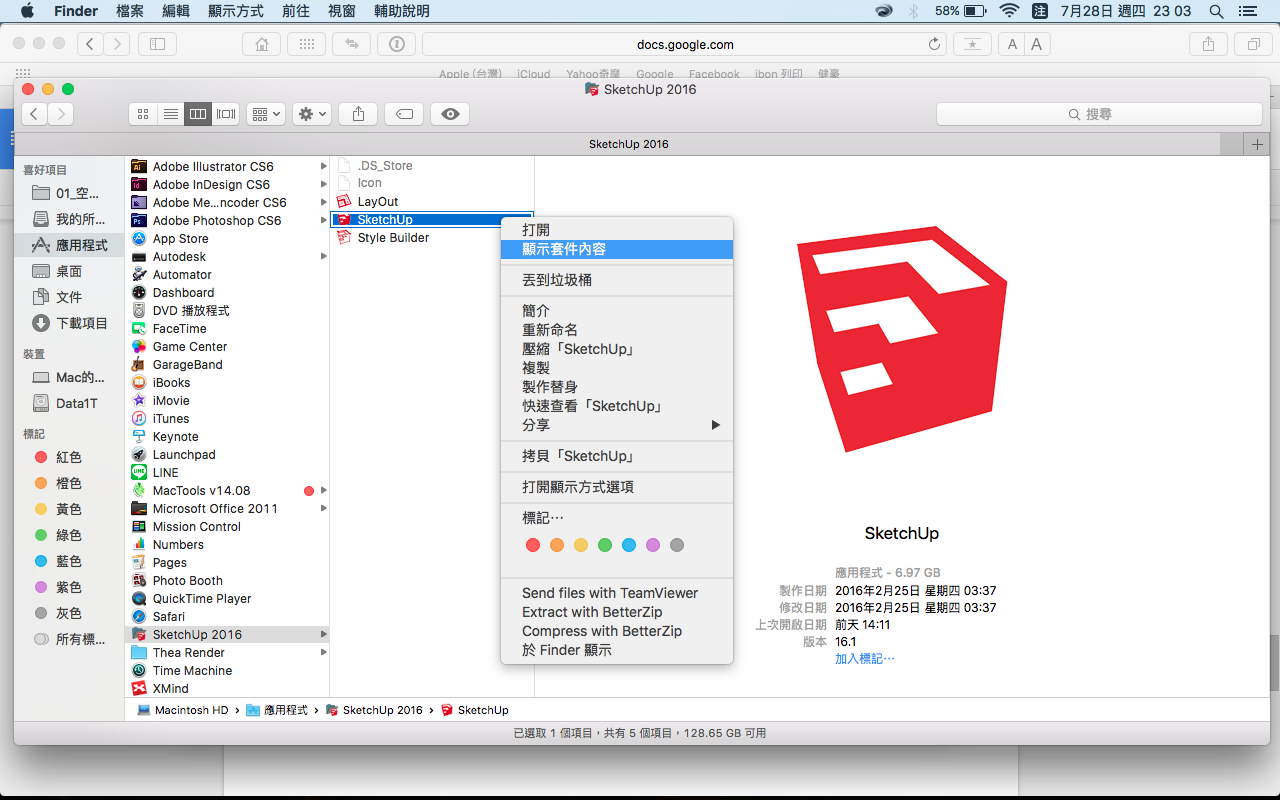Viewport: 1280px width, 800px height.
Task: Select the 綠色 tag in the sidebar
Action: point(69,535)
